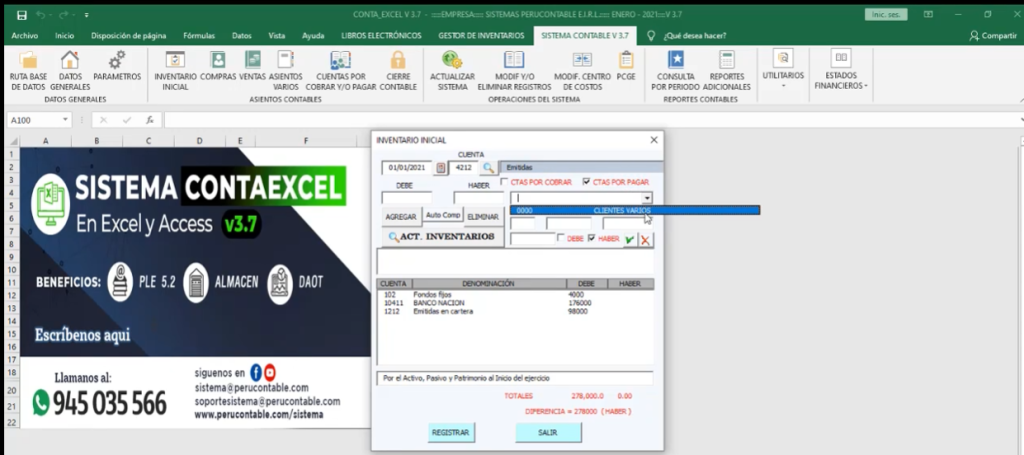This screenshot has height=455, width=1024.
Task: Check the CTAS POR COBRAR checkbox
Action: coord(504,182)
